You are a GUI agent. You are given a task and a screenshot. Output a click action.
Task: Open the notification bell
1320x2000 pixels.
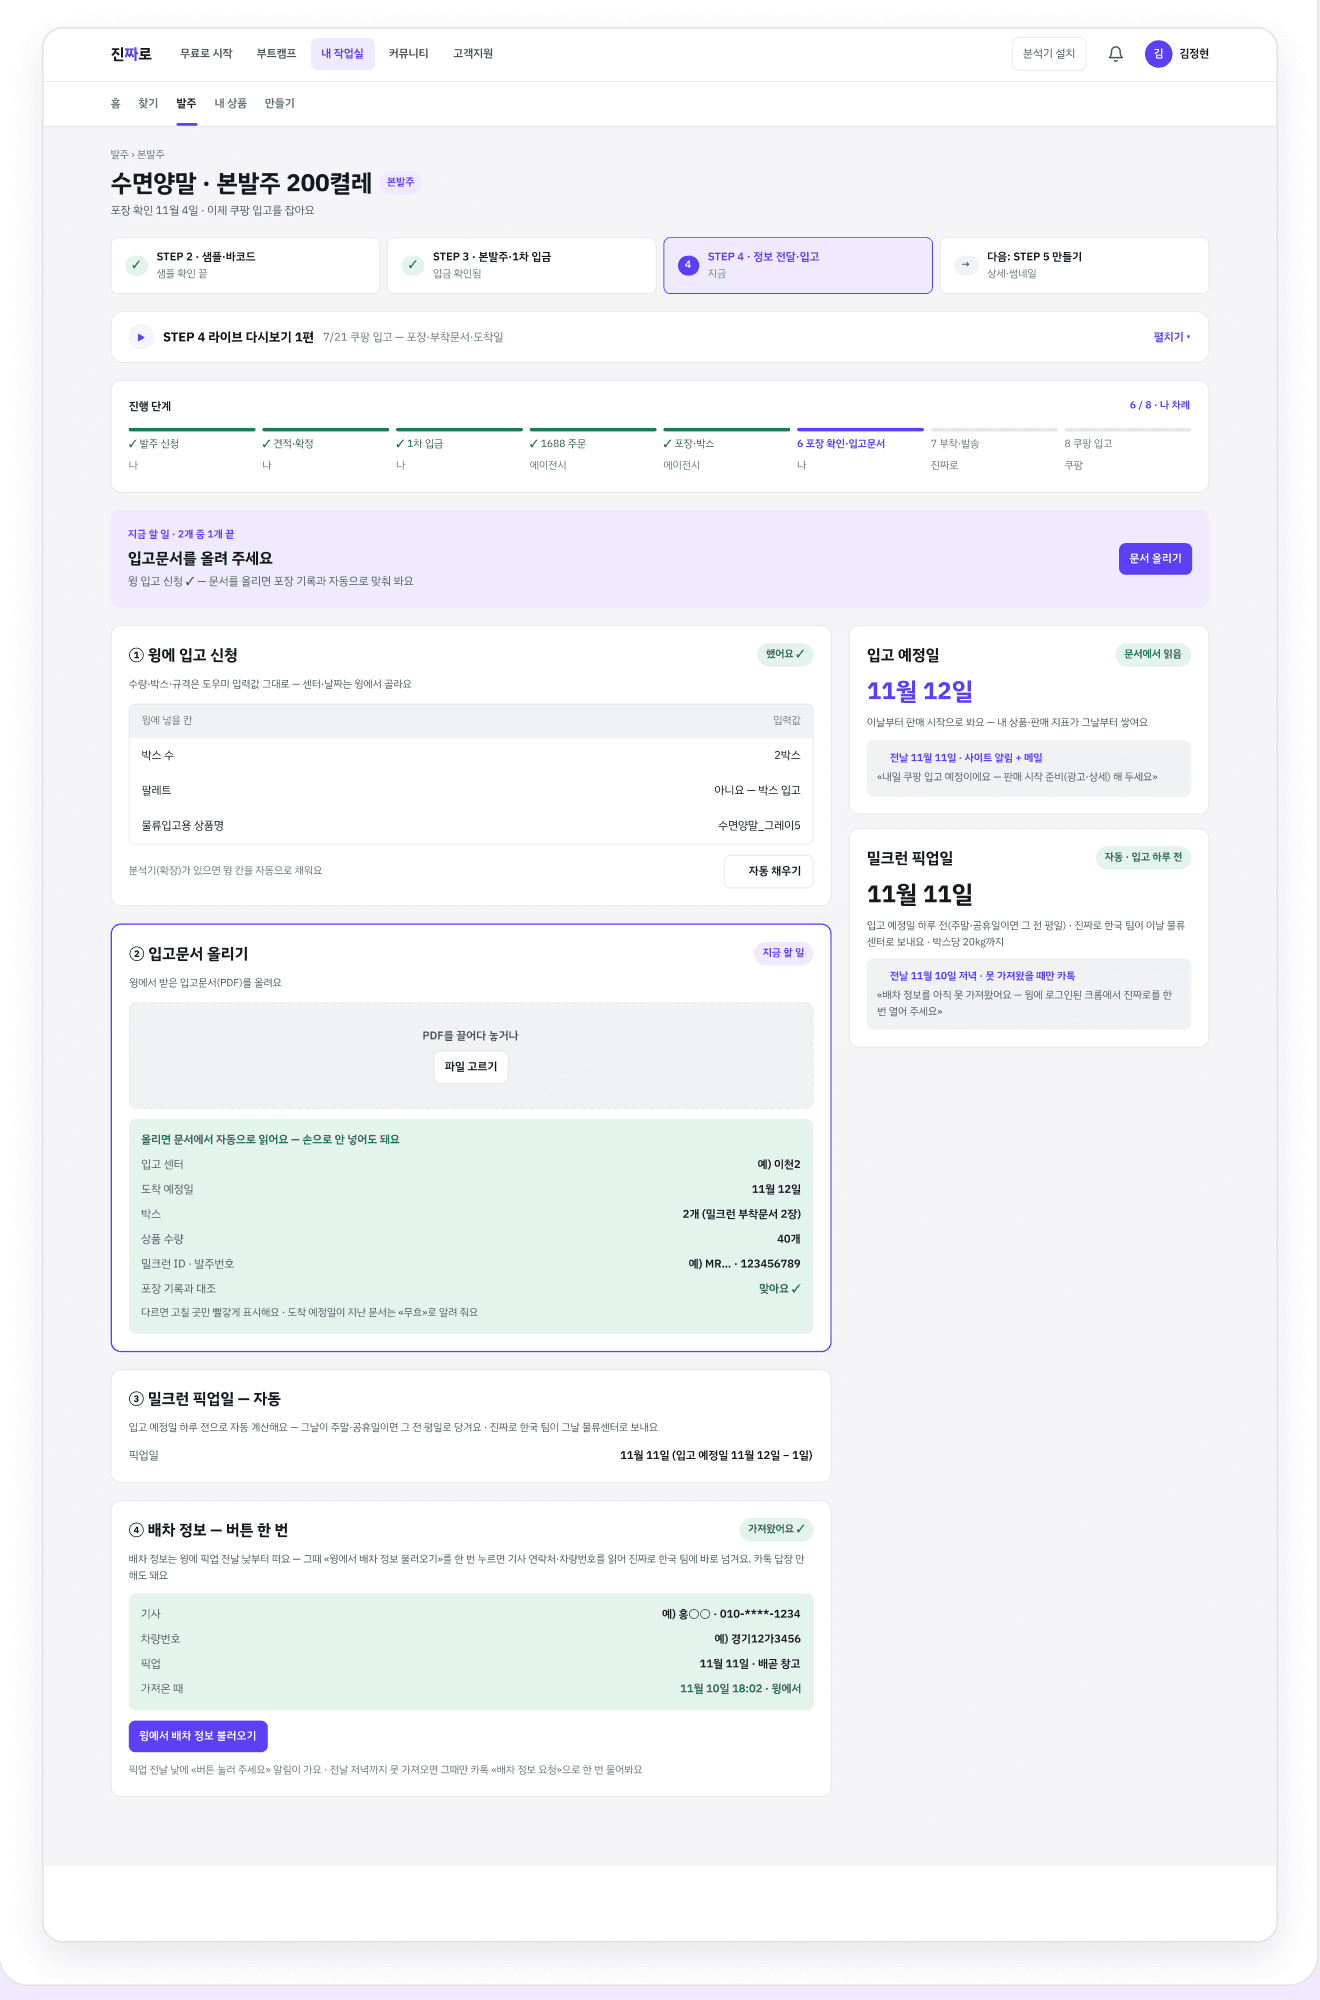tap(1116, 54)
